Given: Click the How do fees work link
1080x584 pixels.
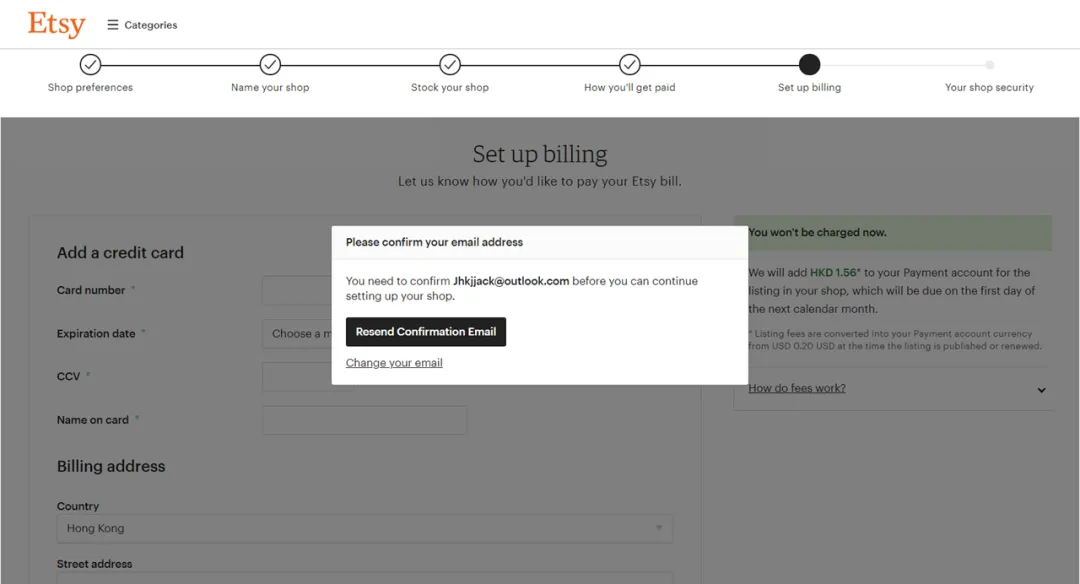Looking at the screenshot, I should click(797, 388).
